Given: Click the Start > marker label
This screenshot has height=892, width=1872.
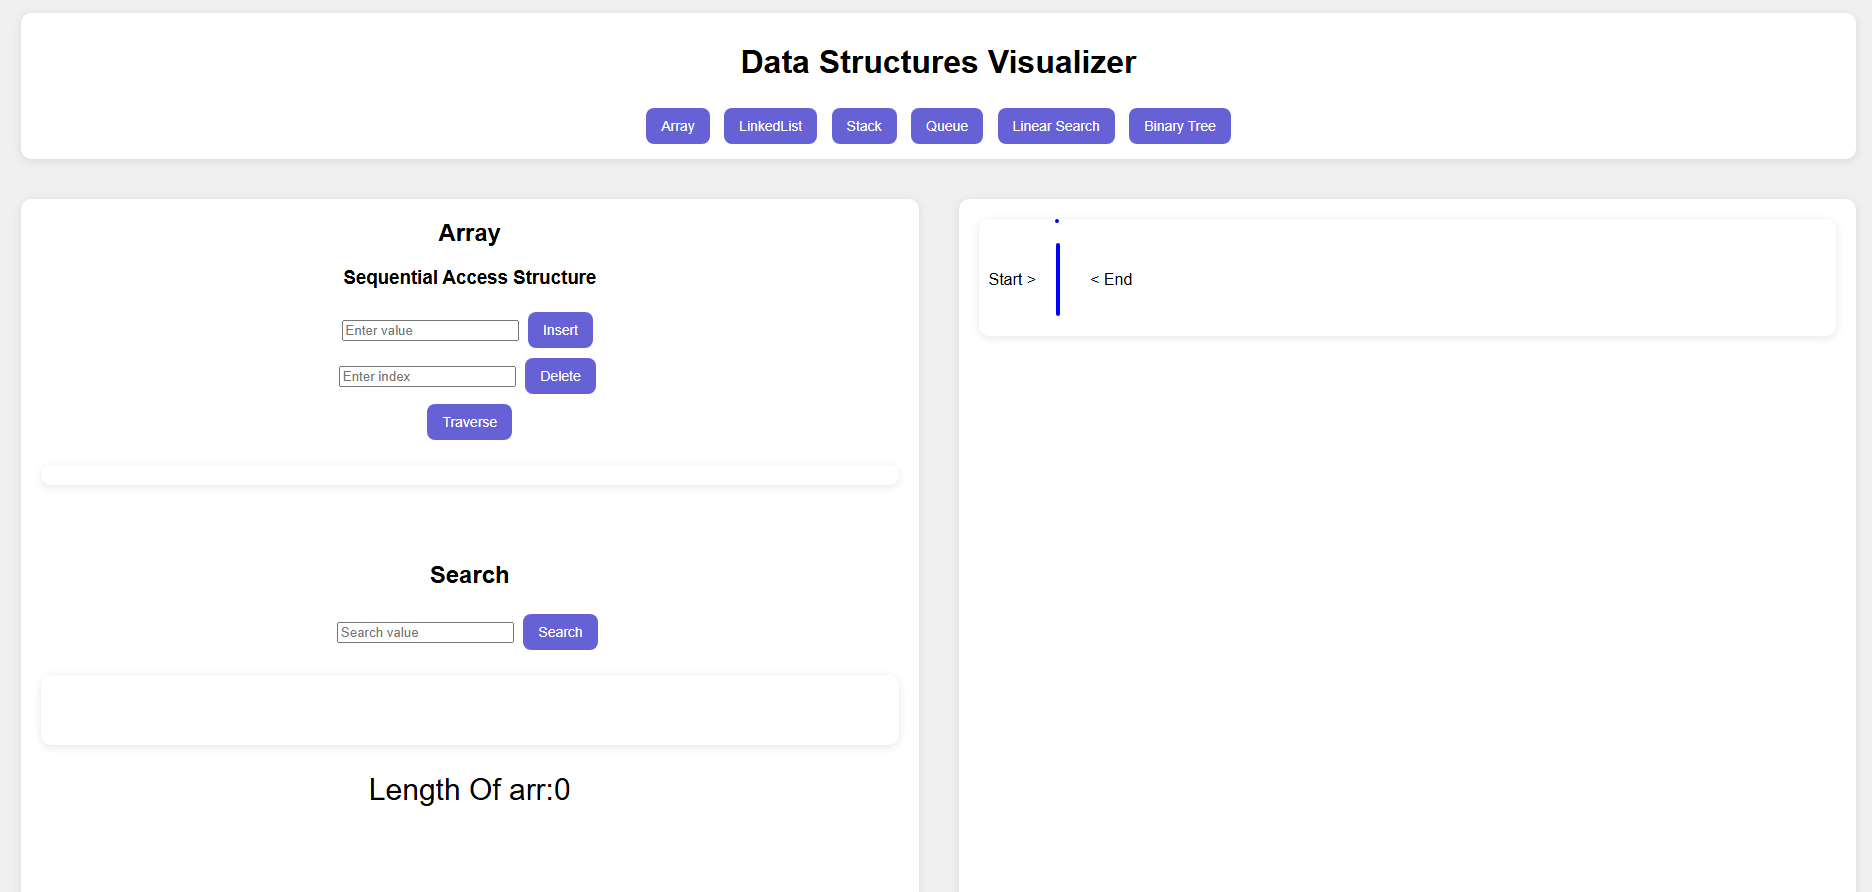Looking at the screenshot, I should 1011,279.
